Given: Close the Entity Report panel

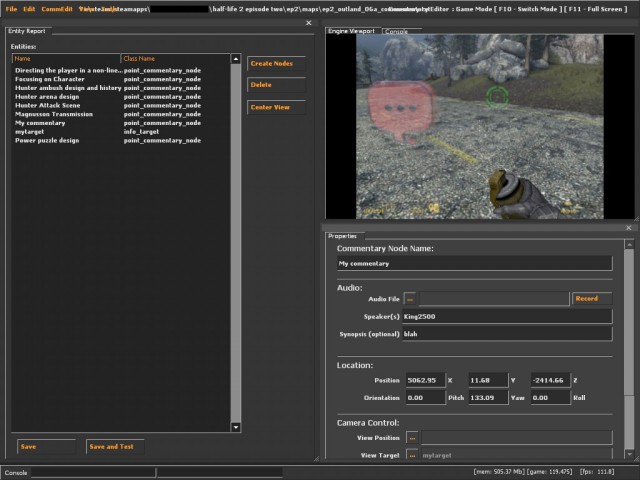Looking at the screenshot, I should click(x=309, y=23).
